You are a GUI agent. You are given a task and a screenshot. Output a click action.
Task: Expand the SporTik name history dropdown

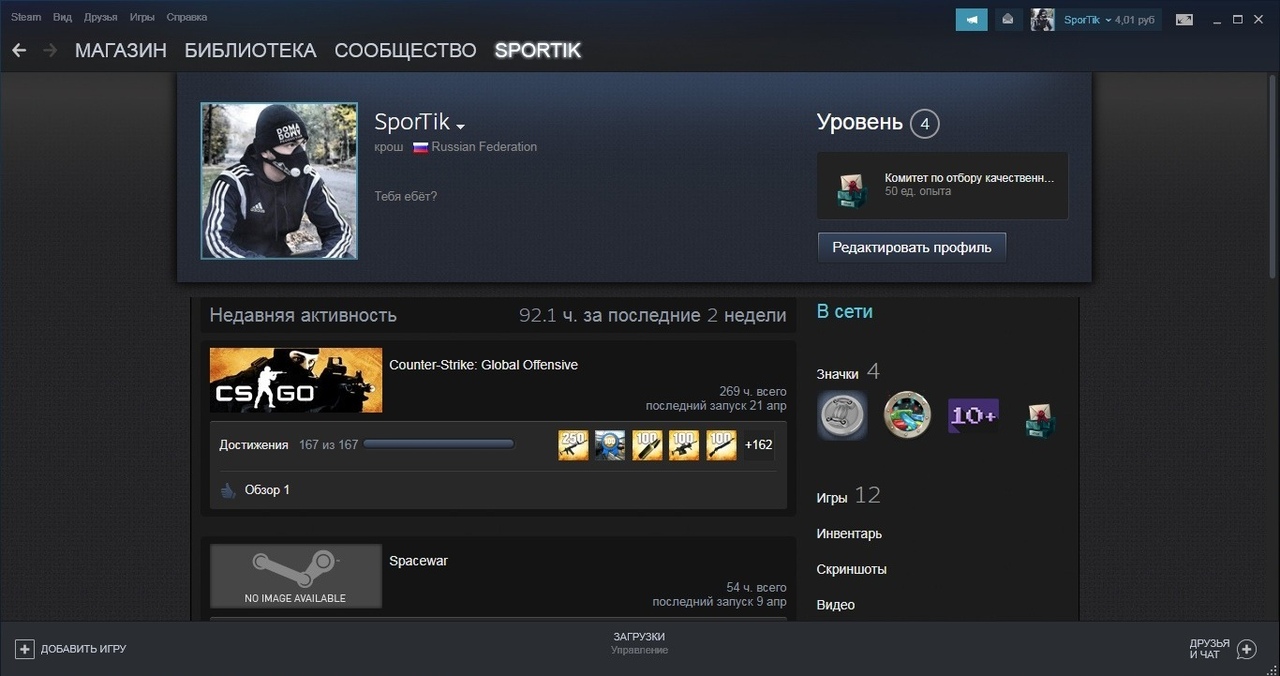461,127
